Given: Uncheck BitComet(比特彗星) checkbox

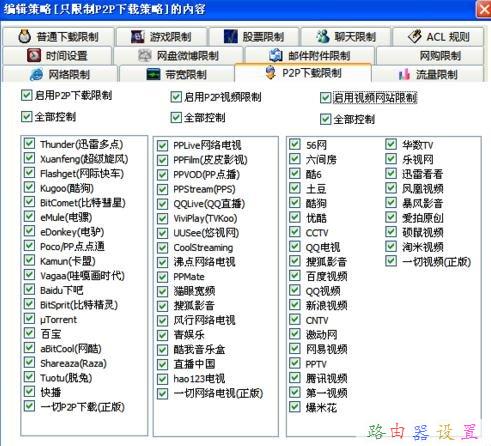Looking at the screenshot, I should point(29,202).
